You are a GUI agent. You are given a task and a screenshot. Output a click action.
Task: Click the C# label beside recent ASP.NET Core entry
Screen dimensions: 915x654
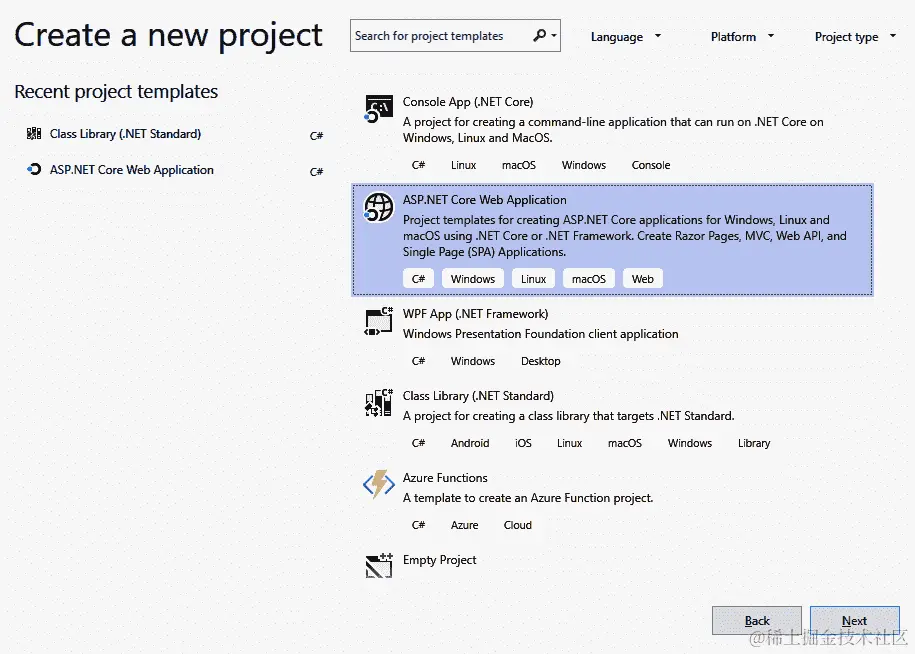(316, 172)
